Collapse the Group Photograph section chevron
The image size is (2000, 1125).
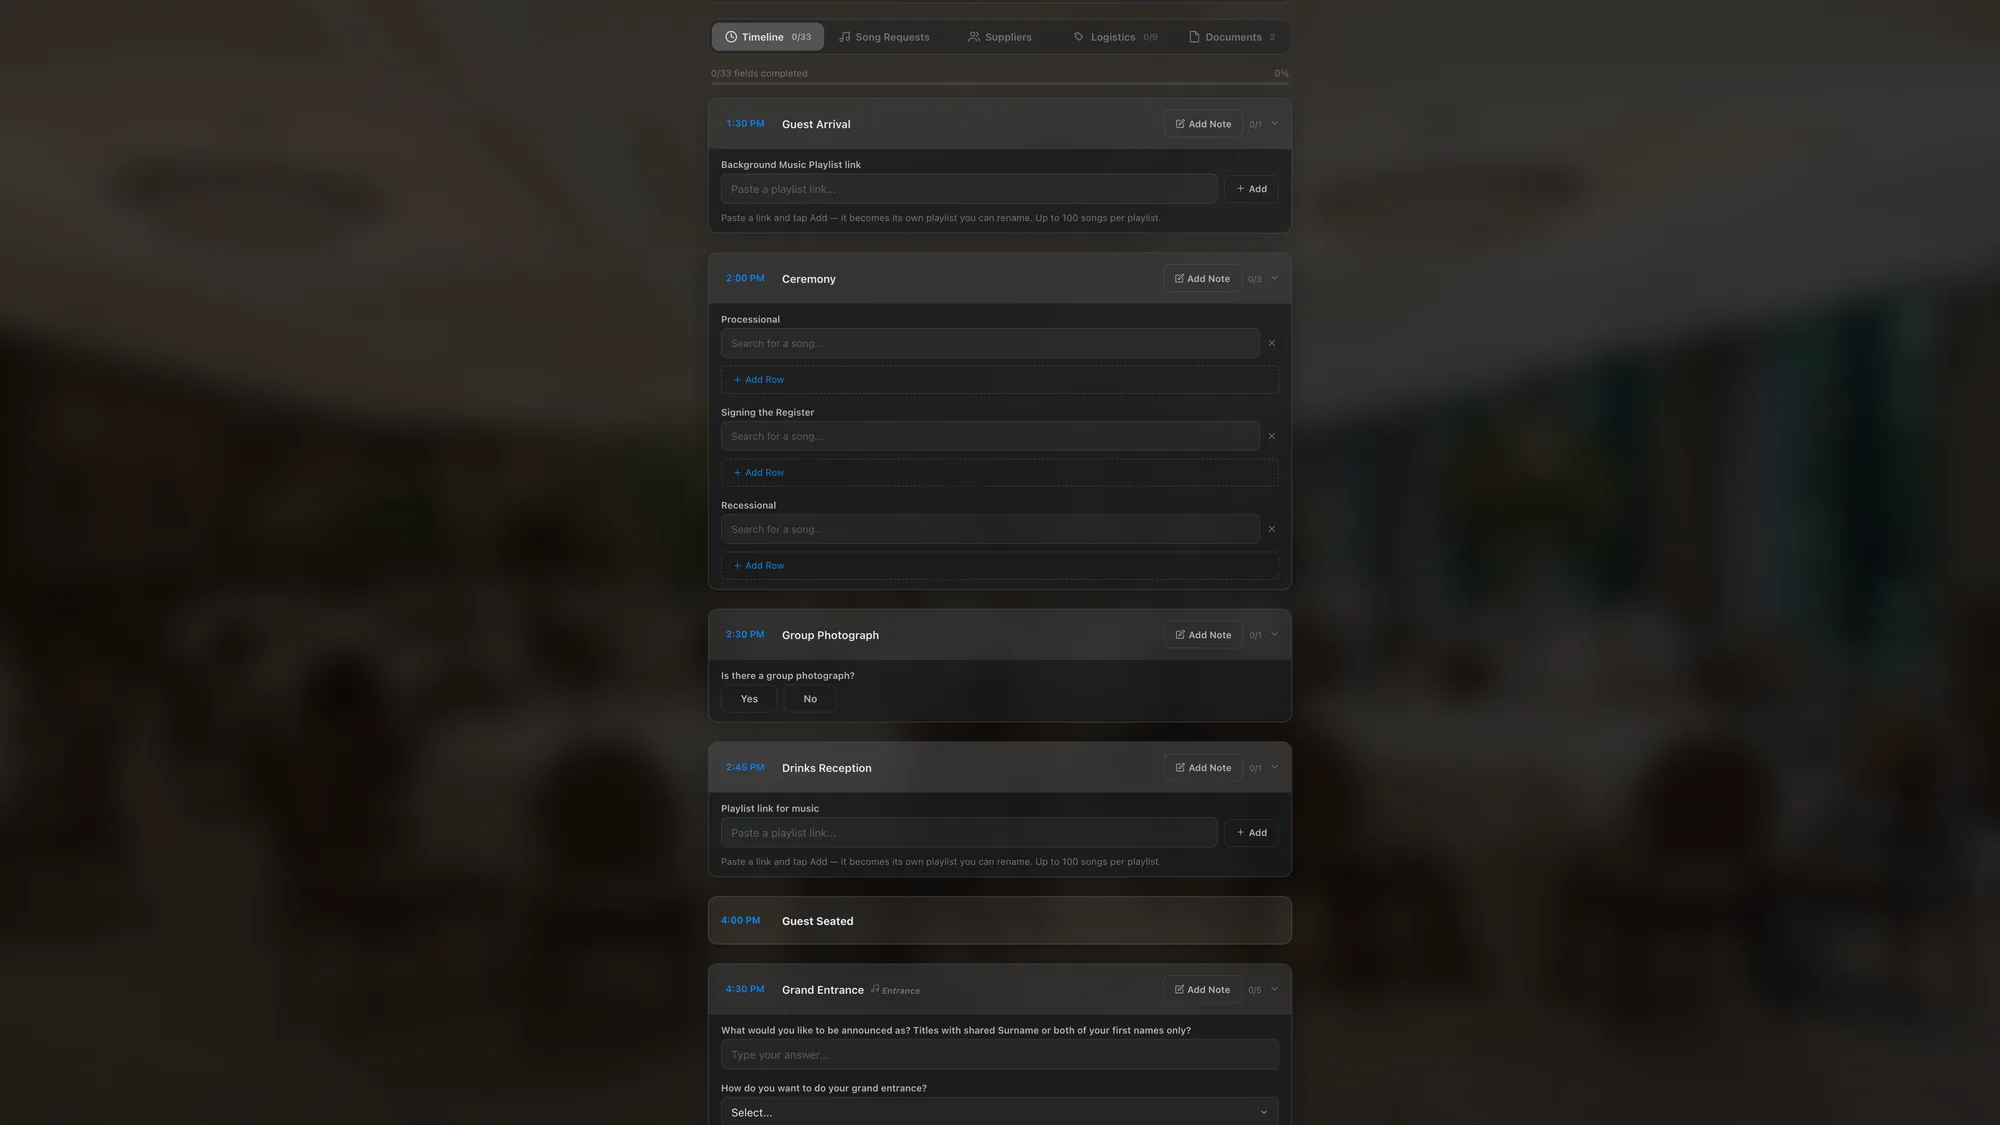[1274, 635]
